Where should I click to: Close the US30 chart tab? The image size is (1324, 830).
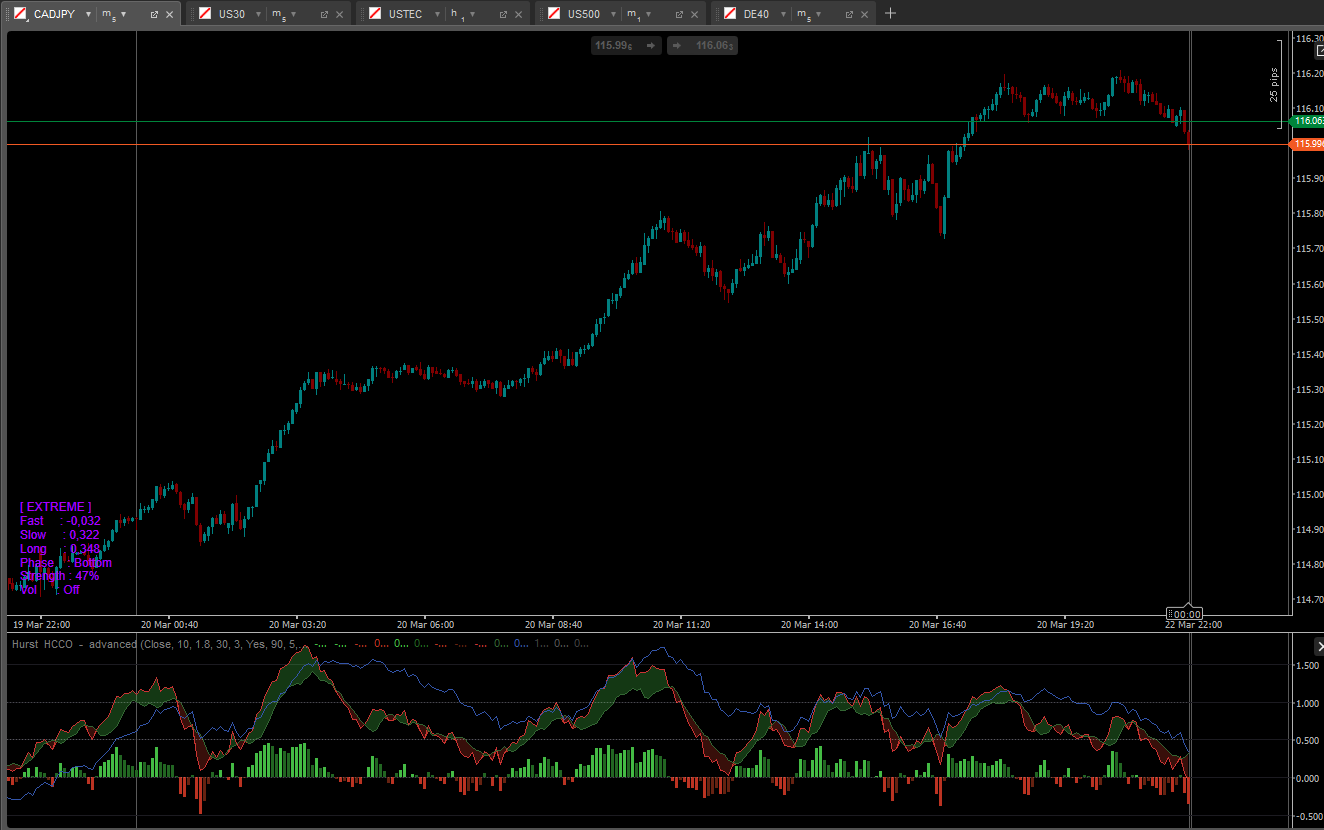coord(340,14)
